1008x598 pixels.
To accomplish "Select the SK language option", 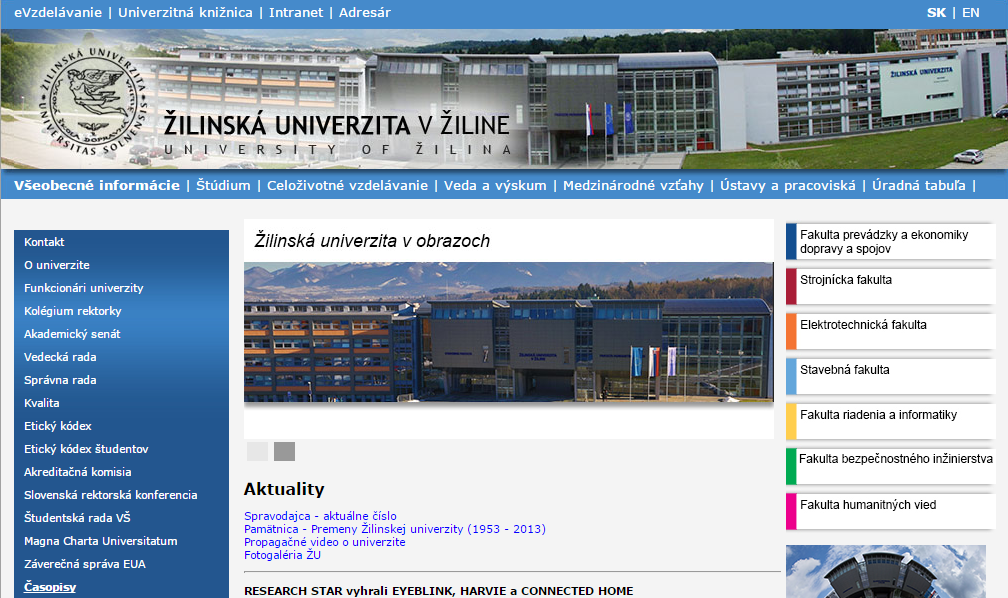I will click(938, 12).
